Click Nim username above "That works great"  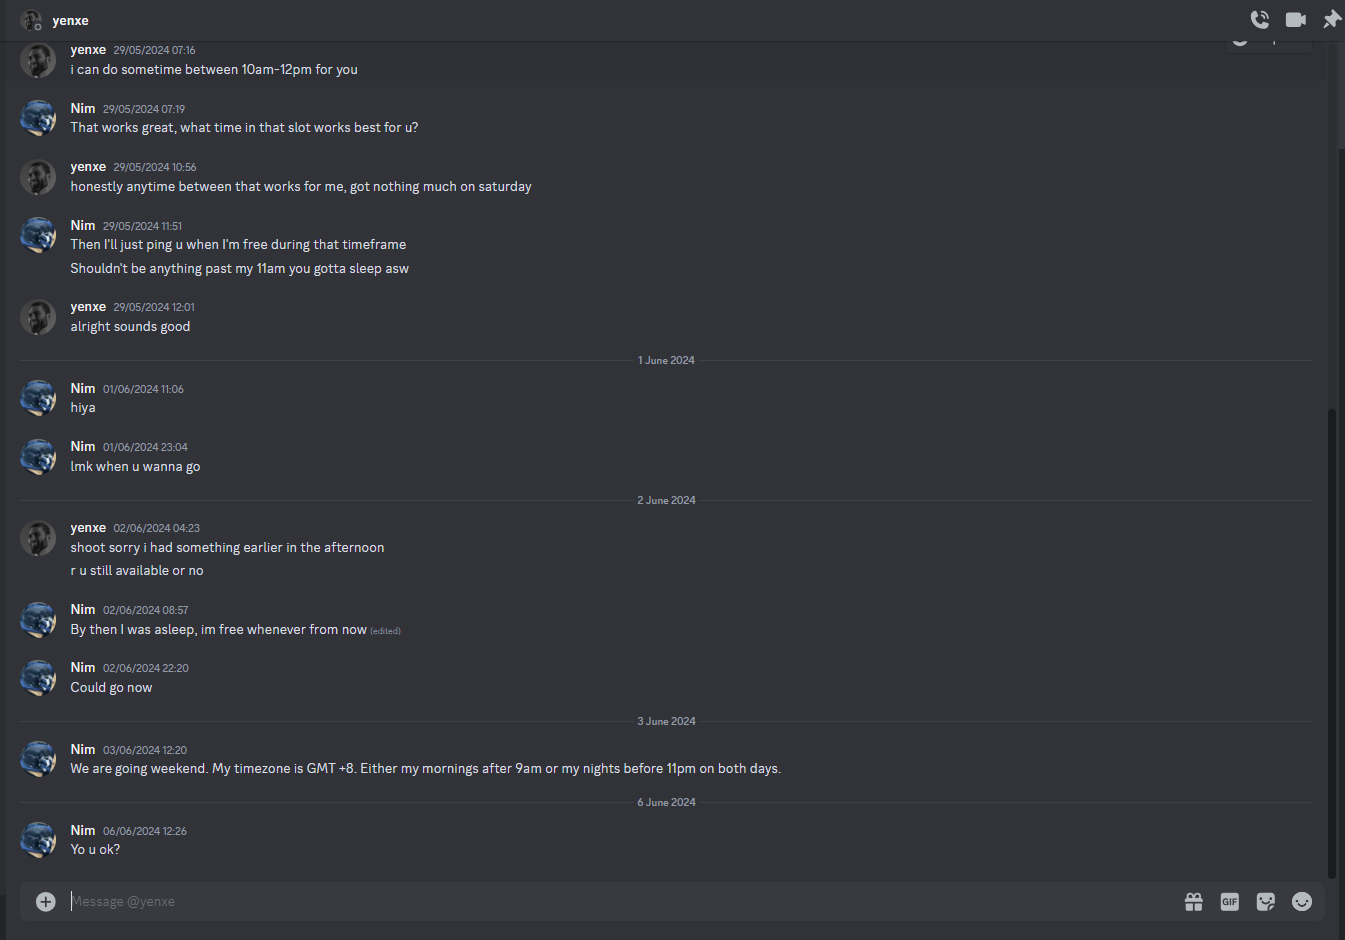(x=83, y=108)
